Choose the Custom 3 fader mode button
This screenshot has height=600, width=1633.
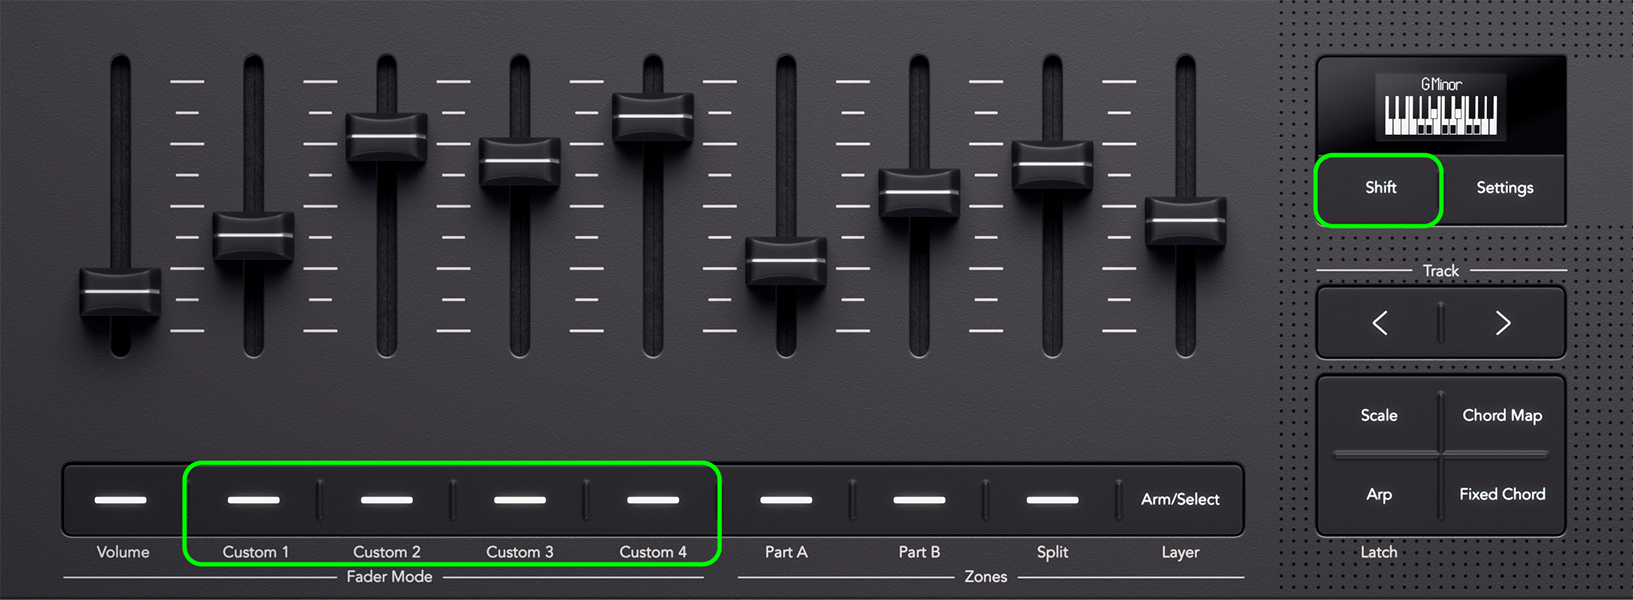tap(520, 499)
